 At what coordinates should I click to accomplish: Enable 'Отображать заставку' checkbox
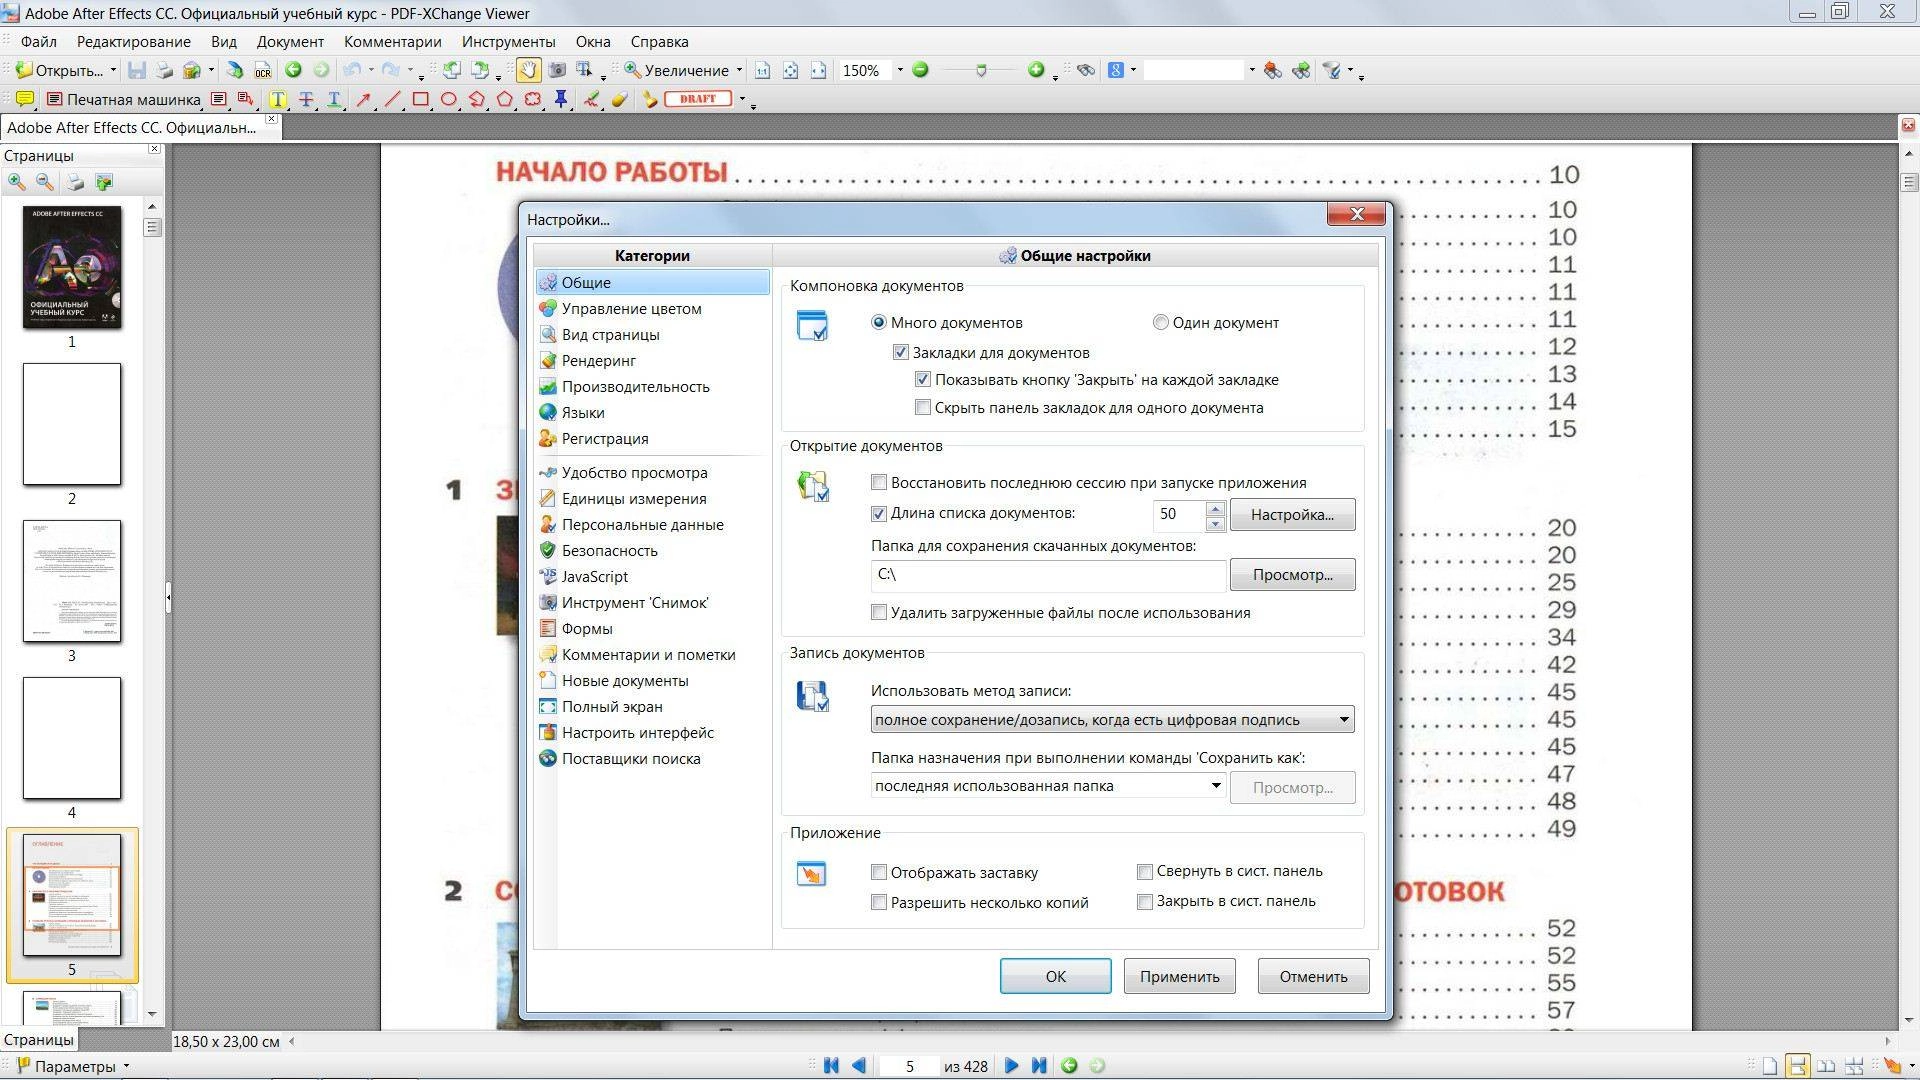tap(879, 873)
